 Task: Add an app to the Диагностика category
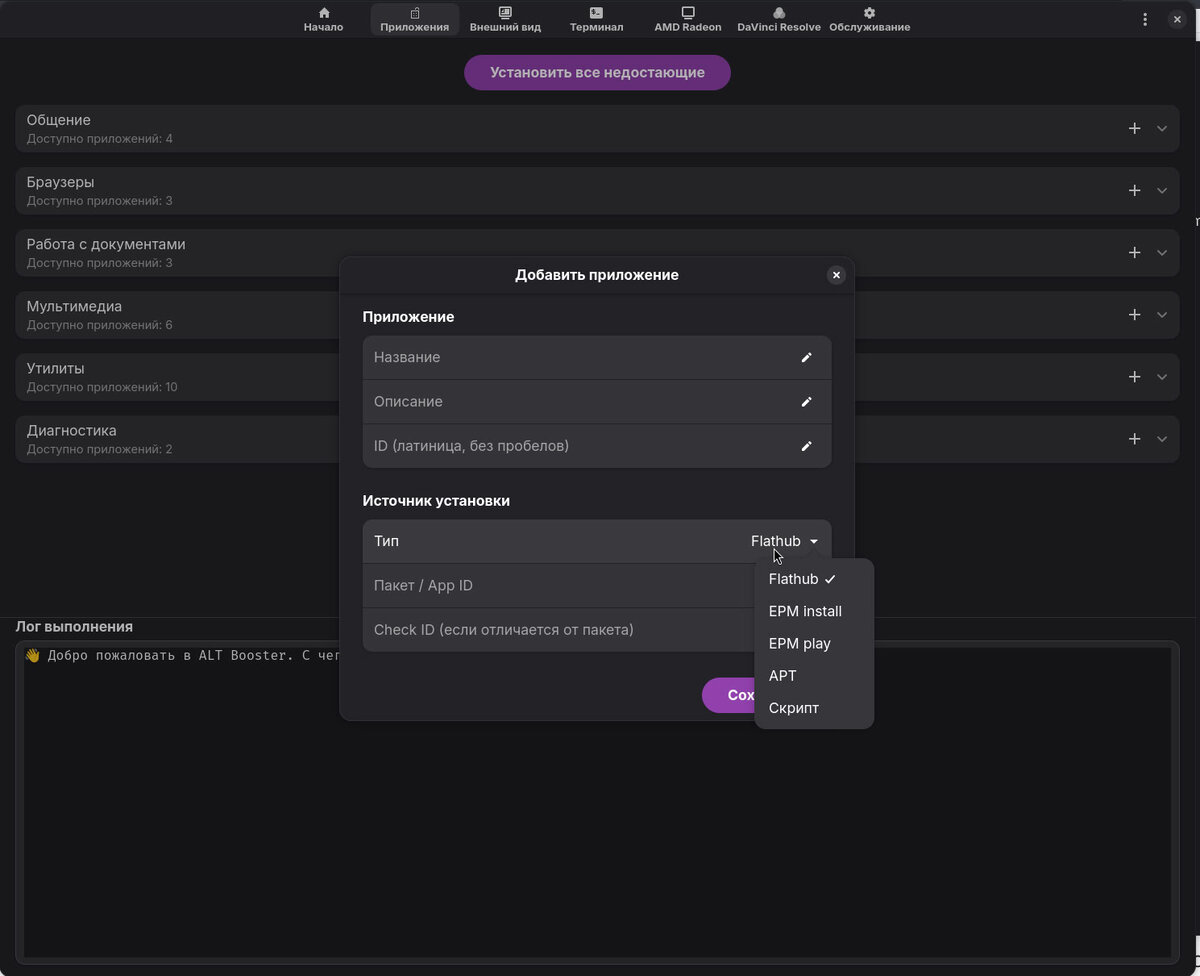[1134, 438]
